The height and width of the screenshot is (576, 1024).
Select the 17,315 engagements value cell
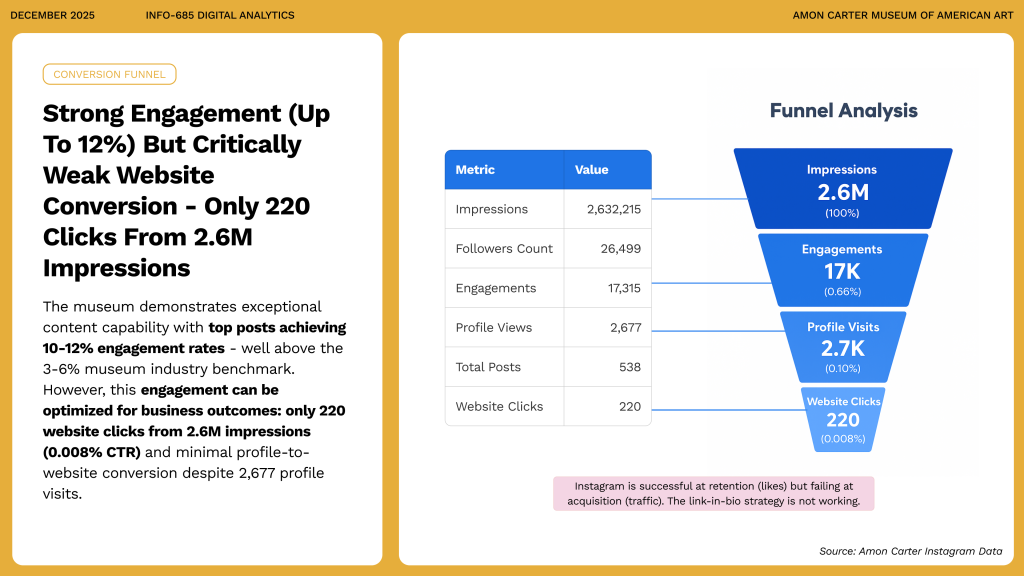click(x=618, y=288)
